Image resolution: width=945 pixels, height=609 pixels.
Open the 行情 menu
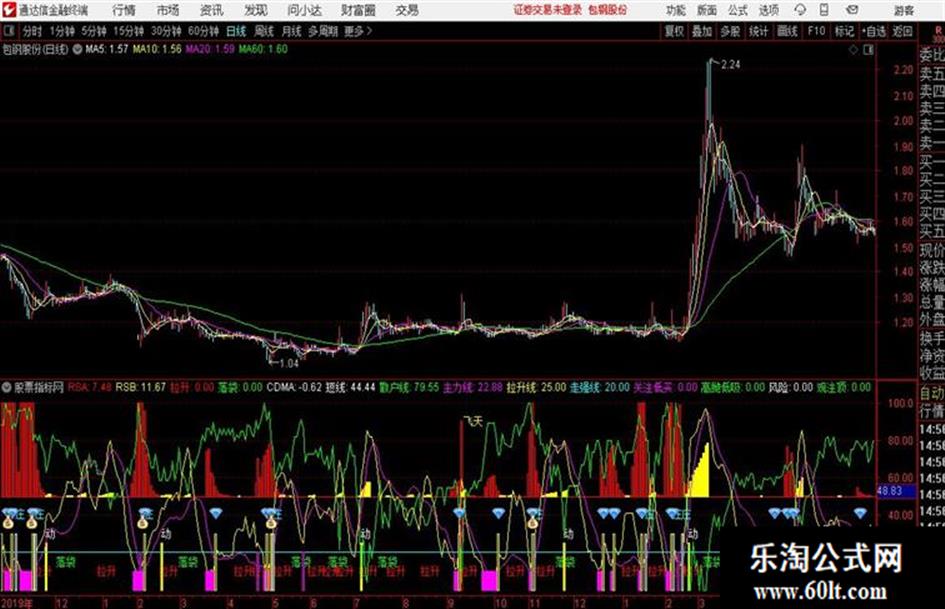point(124,10)
